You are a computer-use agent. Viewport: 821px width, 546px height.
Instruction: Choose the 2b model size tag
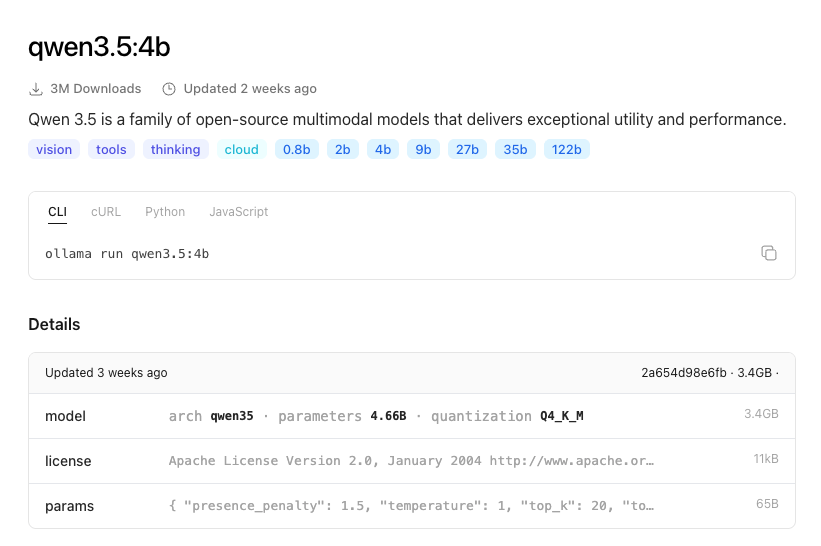pos(343,150)
